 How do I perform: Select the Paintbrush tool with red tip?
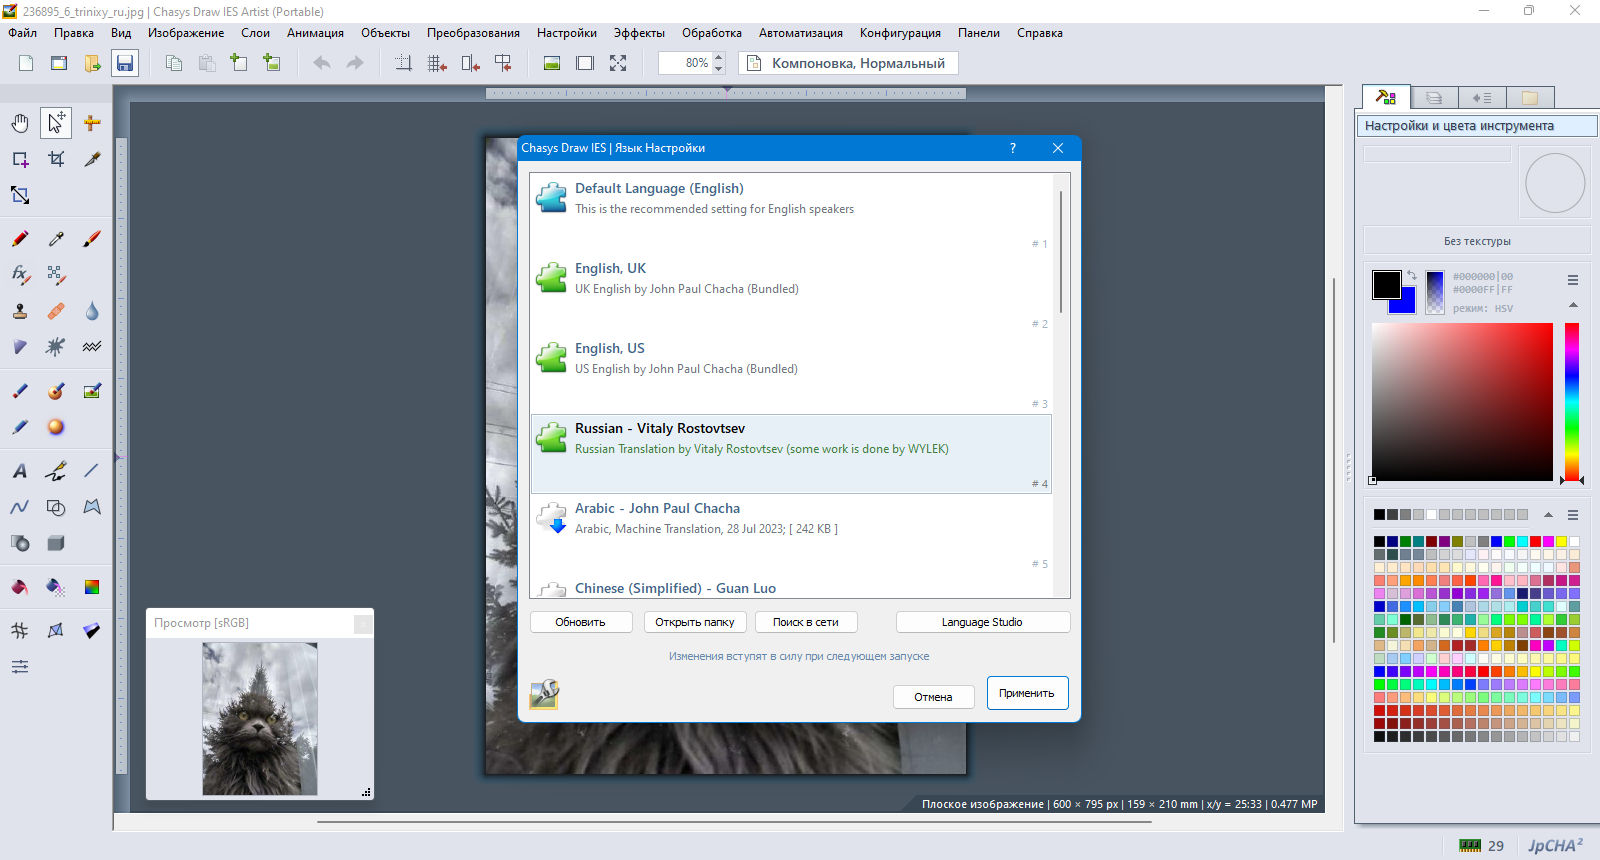(92, 239)
